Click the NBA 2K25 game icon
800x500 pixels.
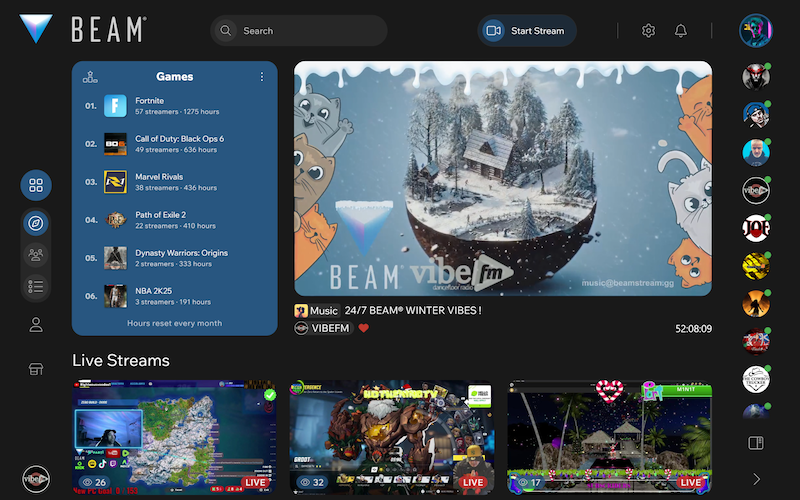click(115, 296)
